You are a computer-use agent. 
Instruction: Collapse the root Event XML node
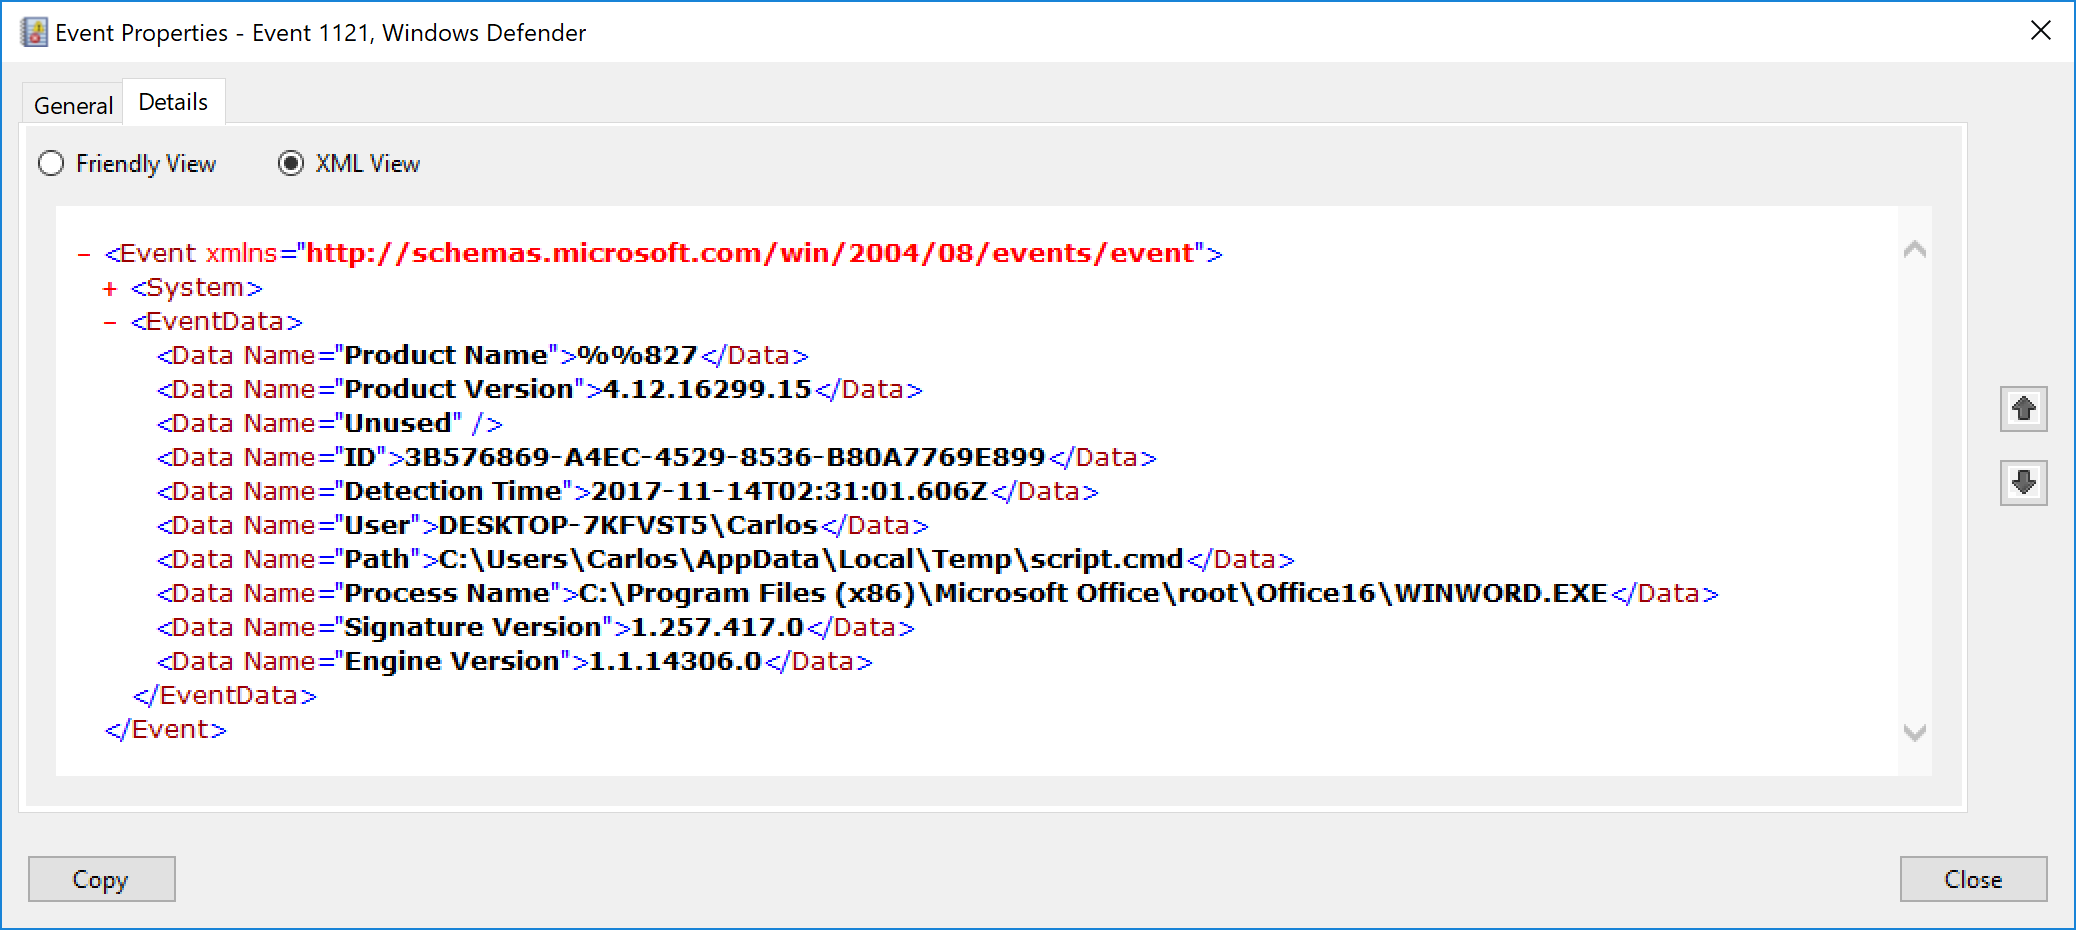coord(84,254)
